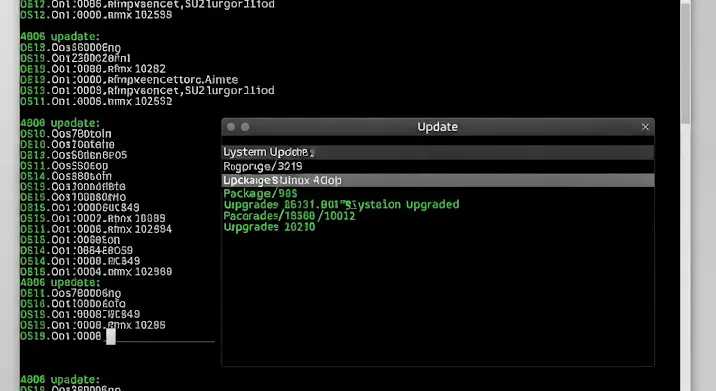Click the terminal line ending 'Rfmpxeencettorc.Aimce'
Screen dimensions: 716x391
(x=129, y=80)
